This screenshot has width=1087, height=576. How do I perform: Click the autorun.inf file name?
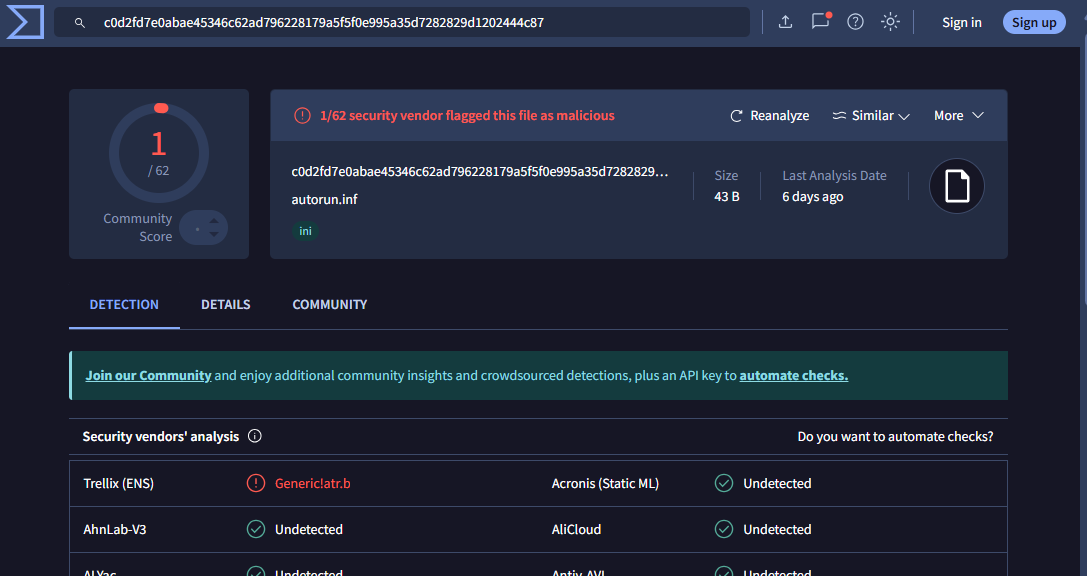tap(324, 200)
